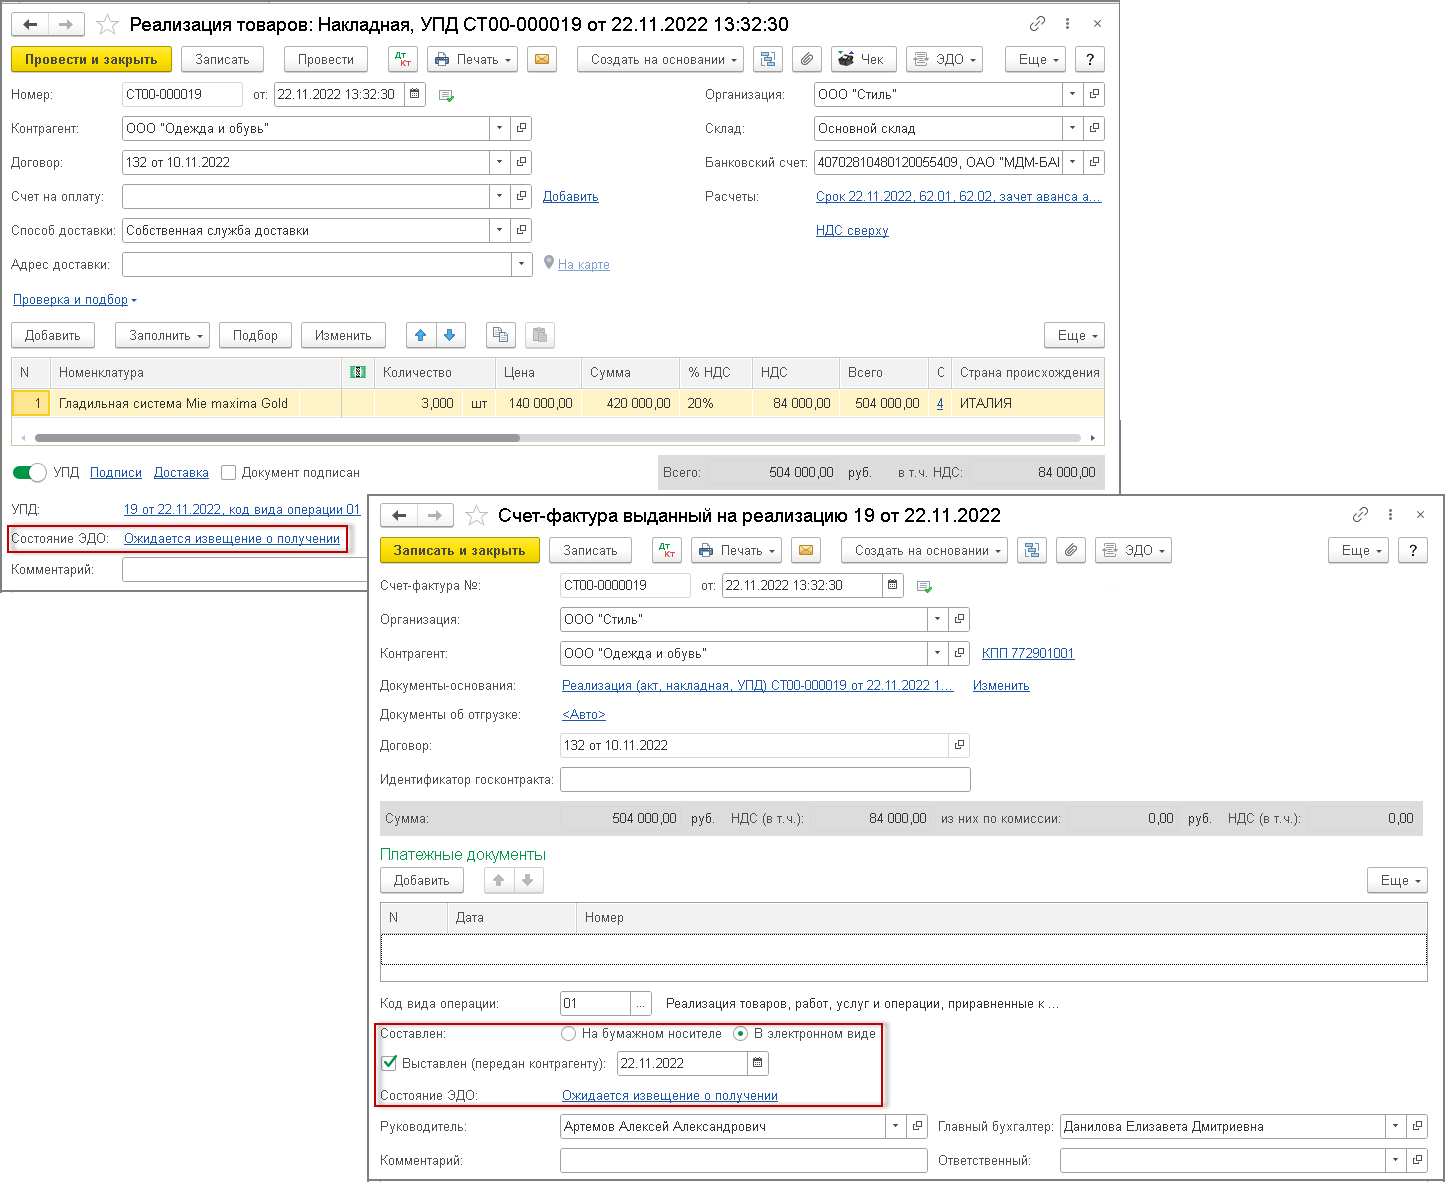
Task: Open the КПП 772901001 link
Action: pyautogui.click(x=1028, y=653)
